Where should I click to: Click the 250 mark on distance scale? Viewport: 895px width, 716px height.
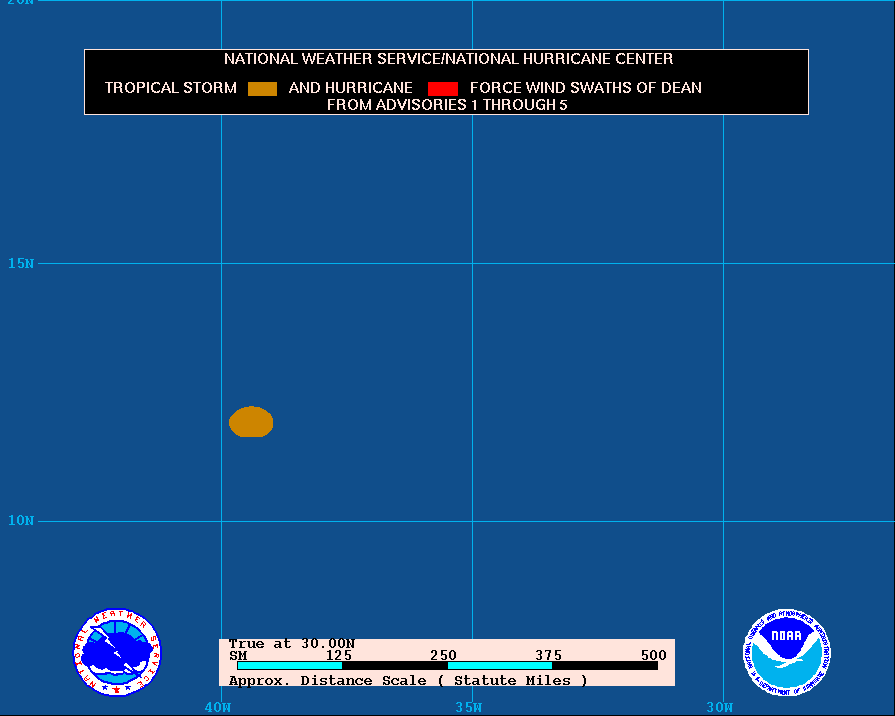pos(444,655)
